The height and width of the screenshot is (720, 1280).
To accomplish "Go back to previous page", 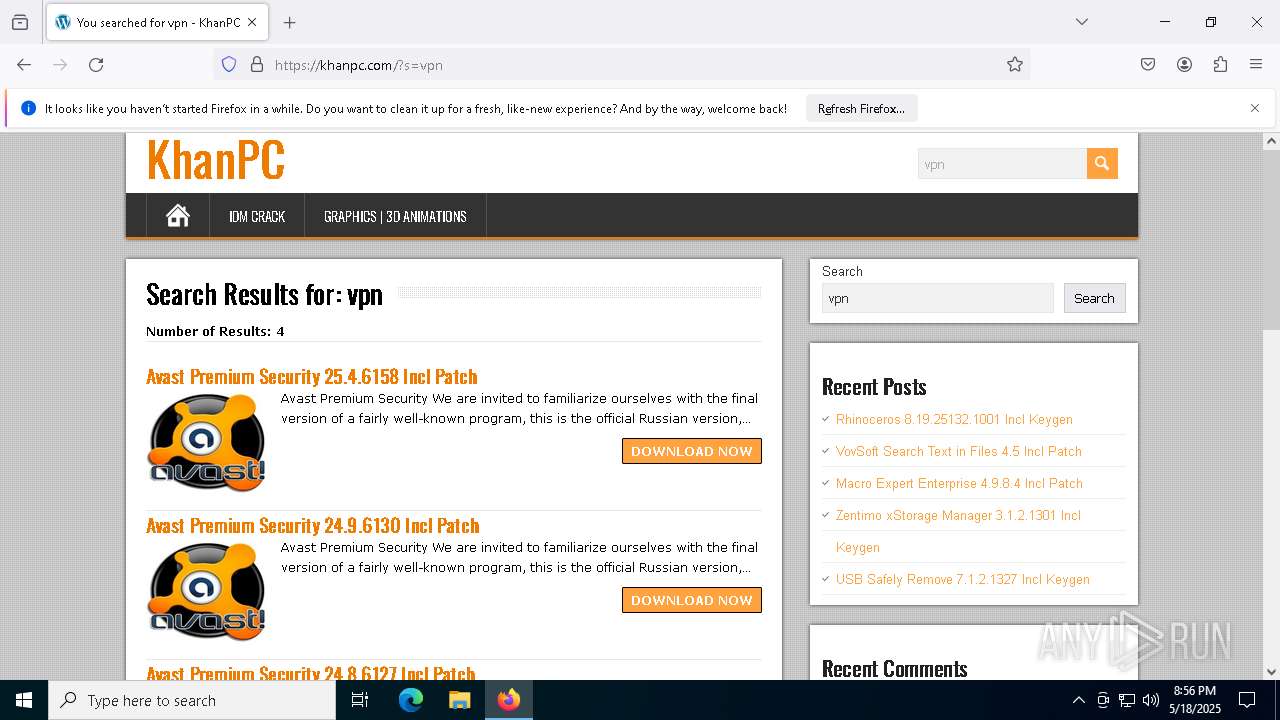I will point(24,65).
